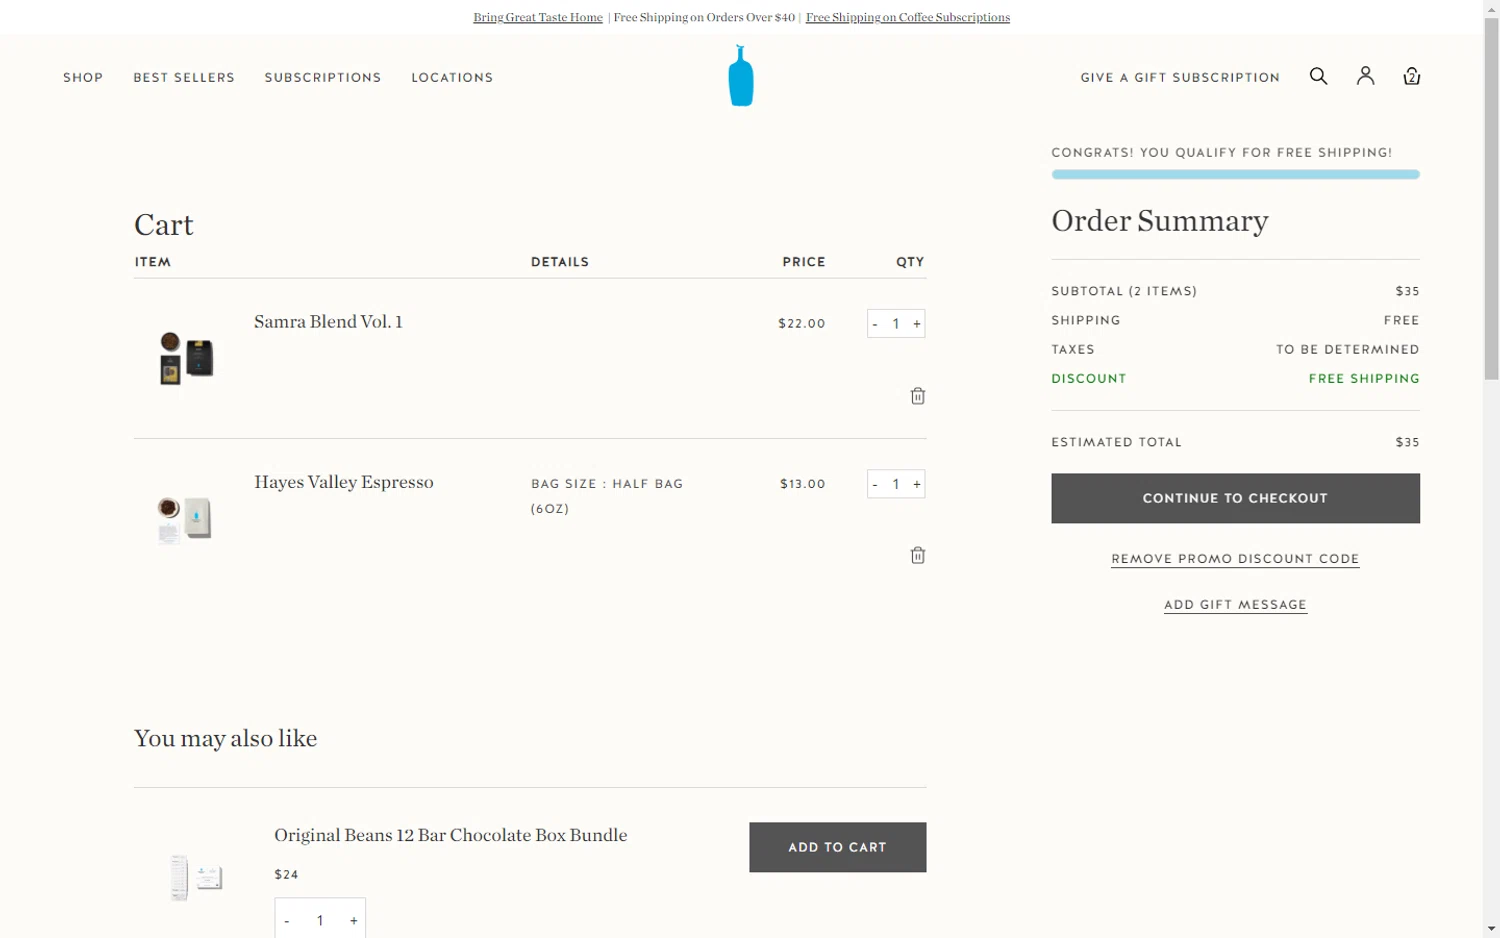The image size is (1500, 938).
Task: Click Samra Blend quantity value field
Action: pyautogui.click(x=896, y=324)
